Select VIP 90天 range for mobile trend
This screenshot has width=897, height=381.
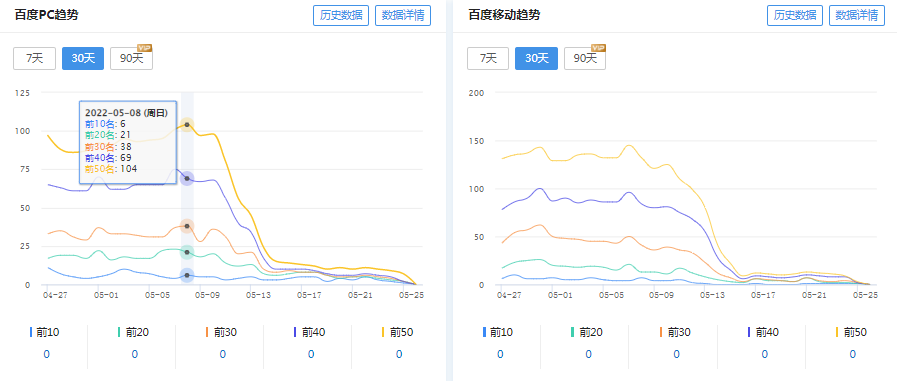(x=585, y=58)
